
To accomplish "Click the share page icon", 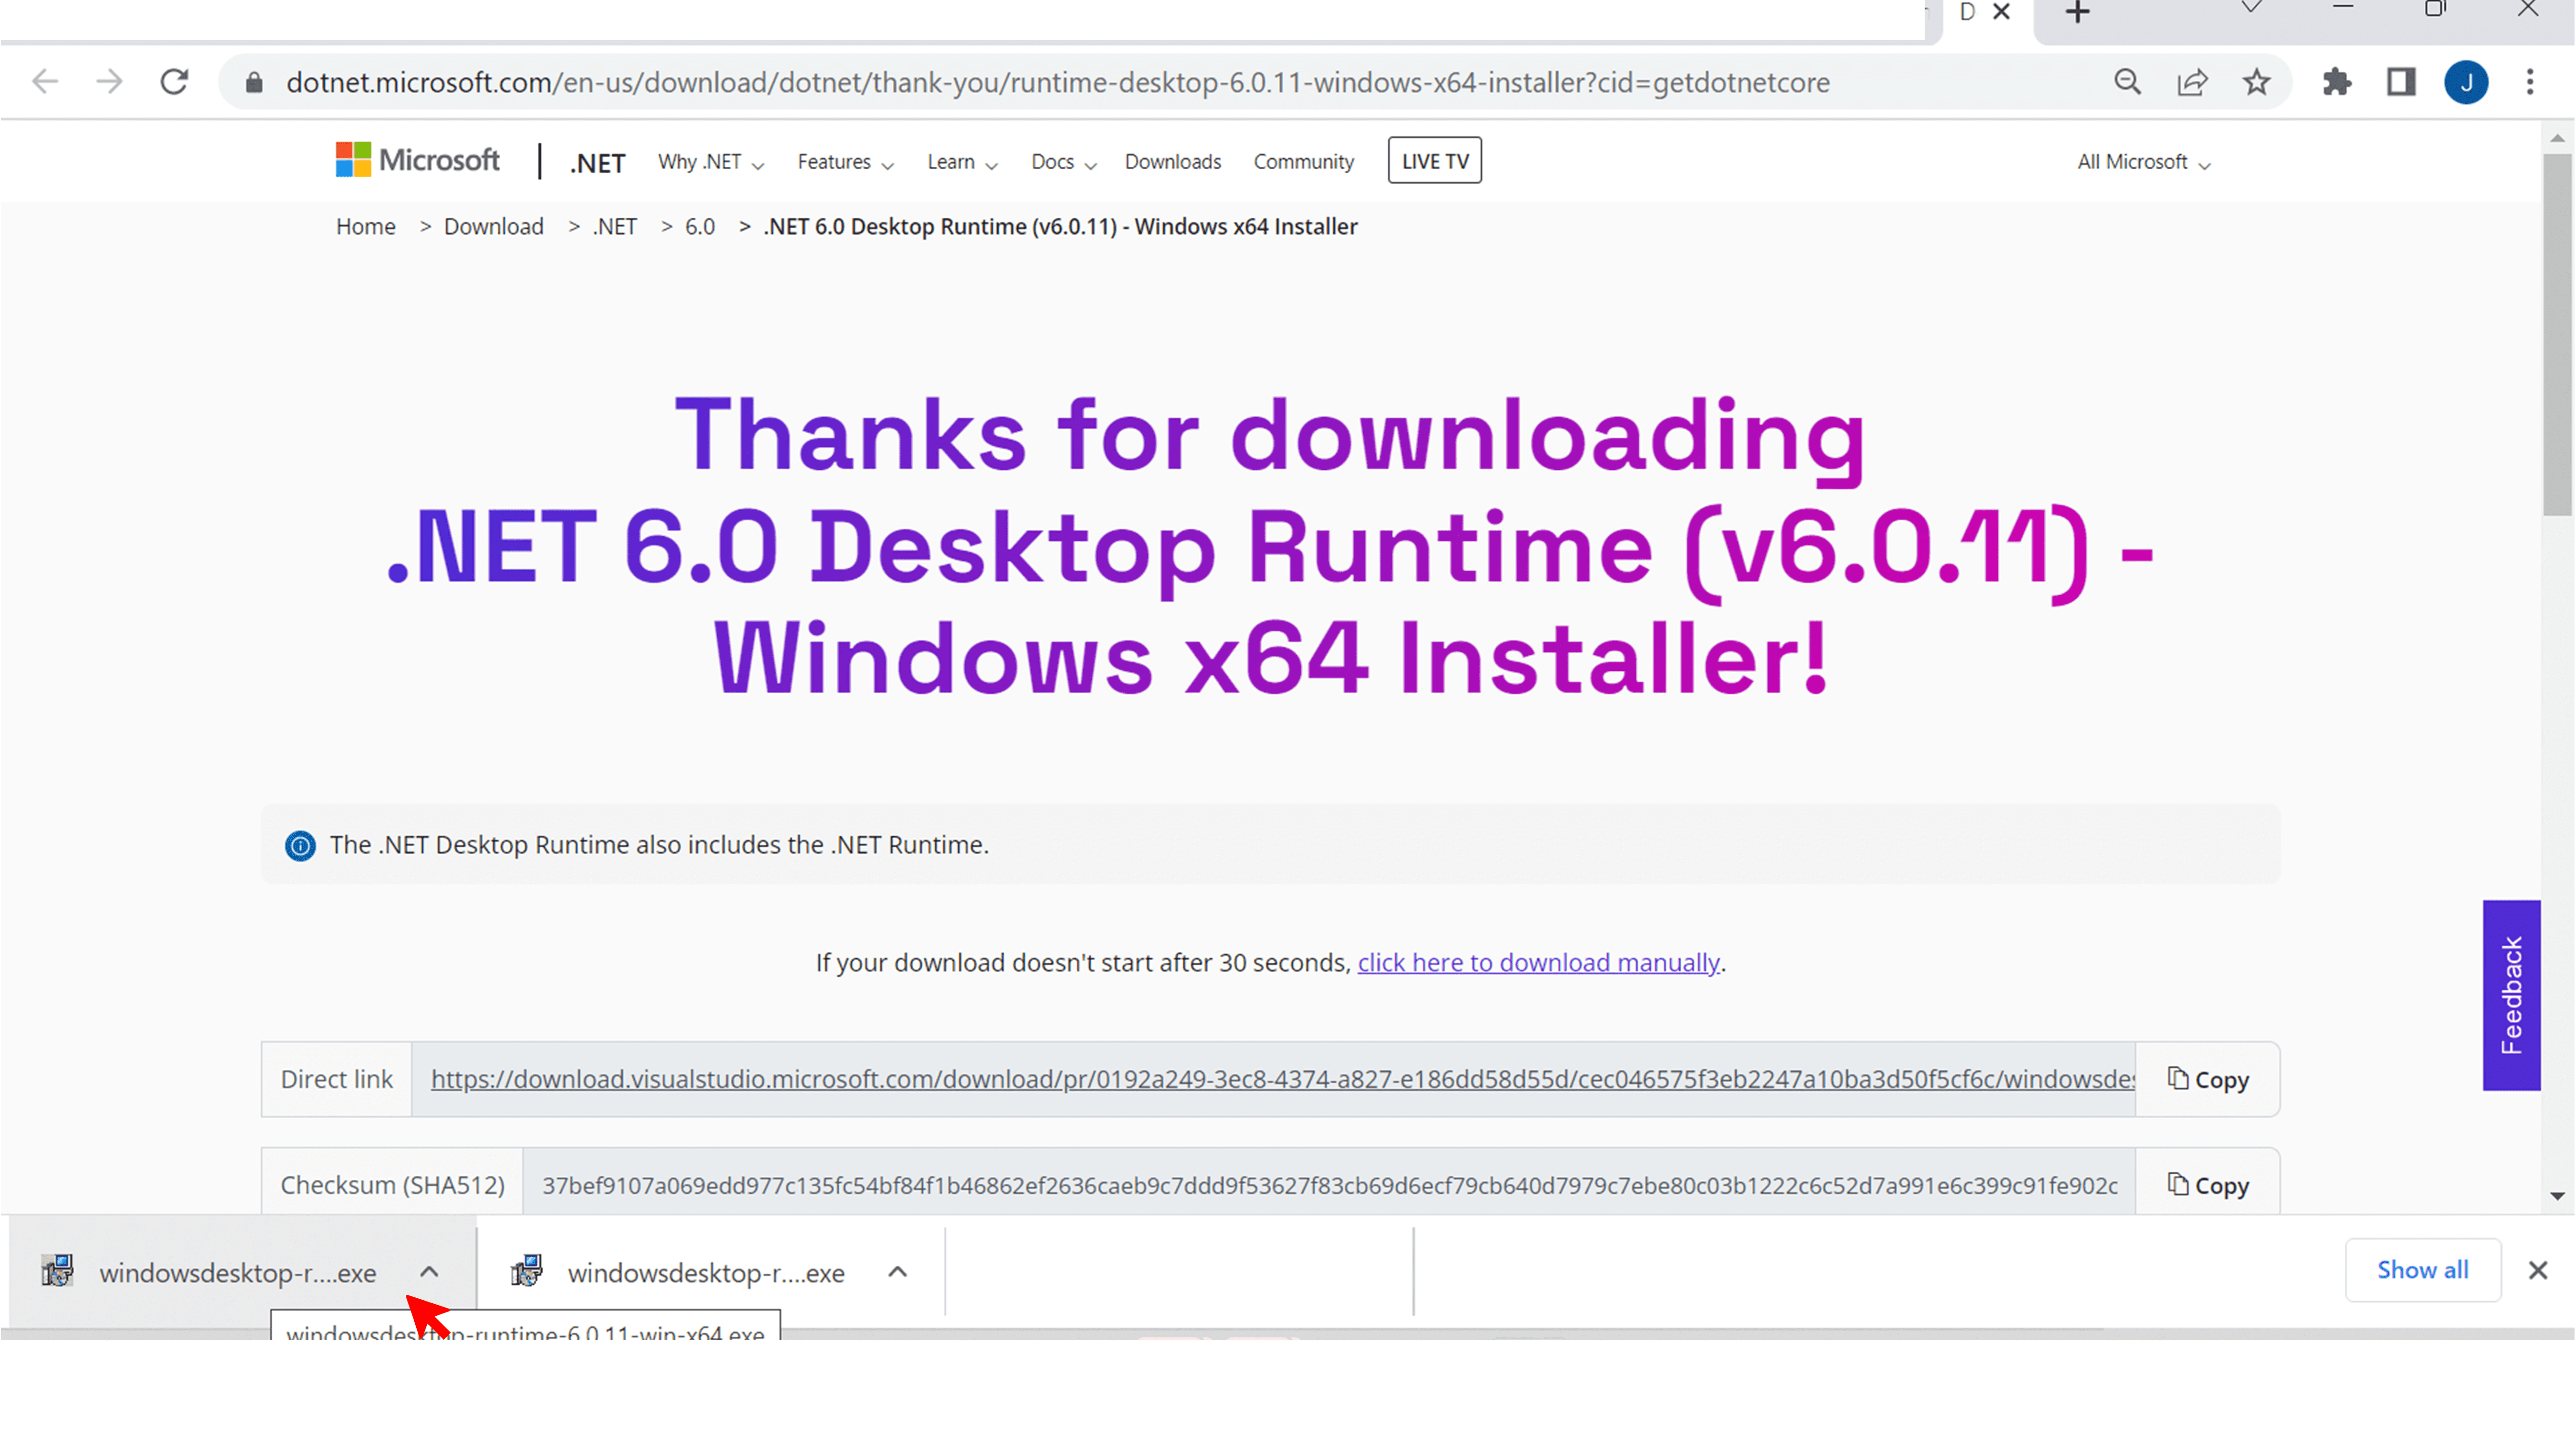I will pyautogui.click(x=2192, y=82).
